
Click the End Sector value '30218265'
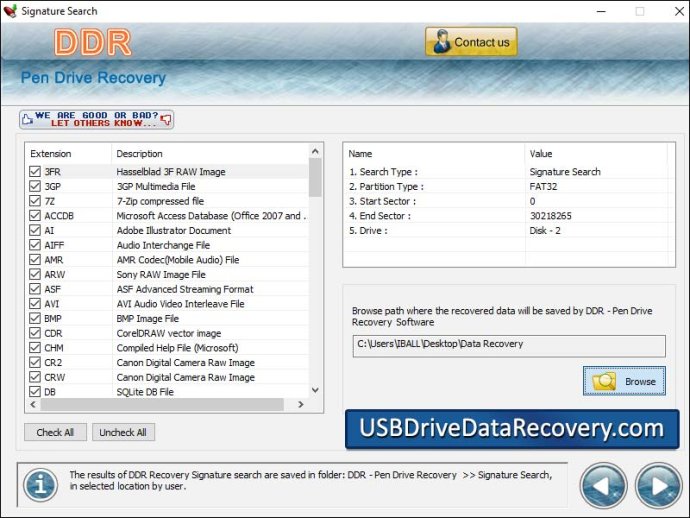pyautogui.click(x=550, y=216)
